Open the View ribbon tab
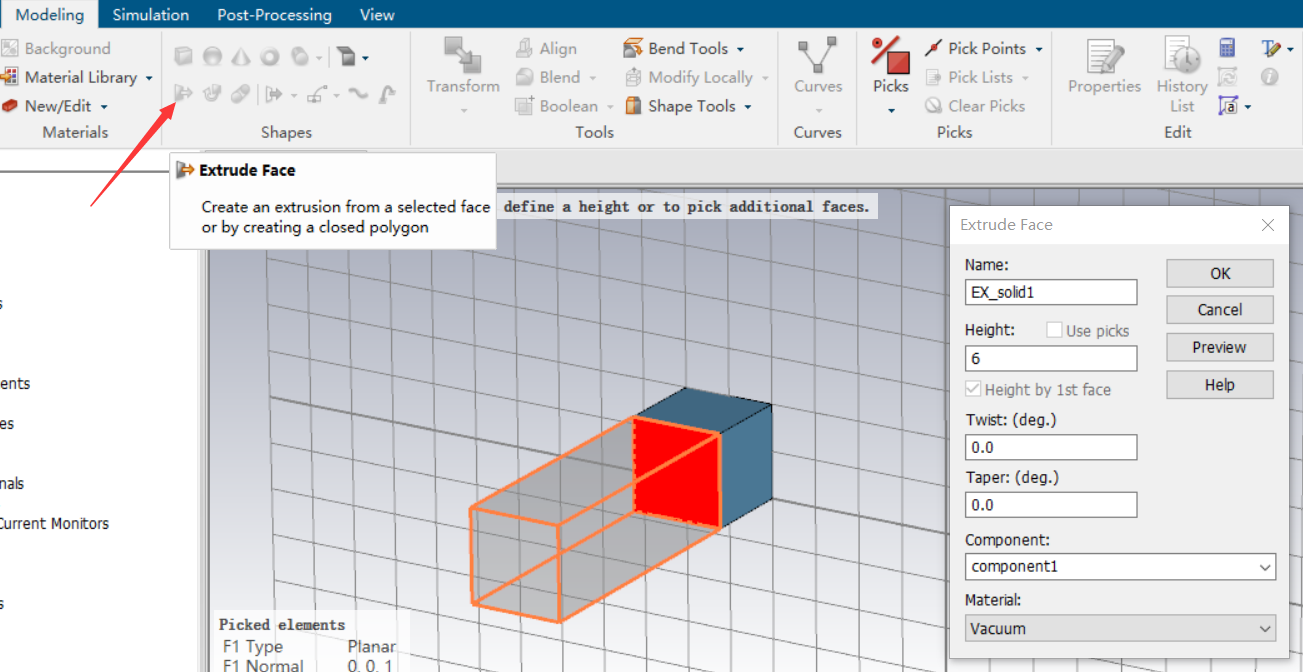The width and height of the screenshot is (1303, 672). pos(377,14)
